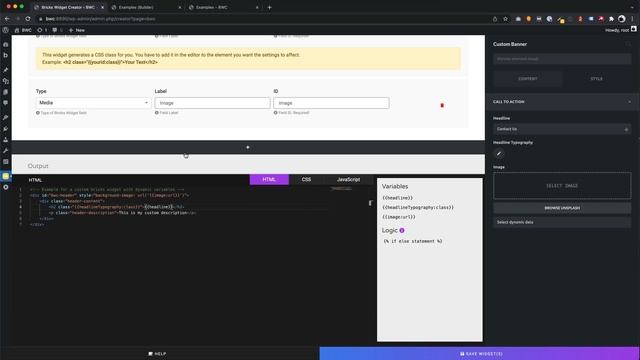
Task: Open the Bricks 'b' sidebar menu icon
Action: click(x=6, y=55)
